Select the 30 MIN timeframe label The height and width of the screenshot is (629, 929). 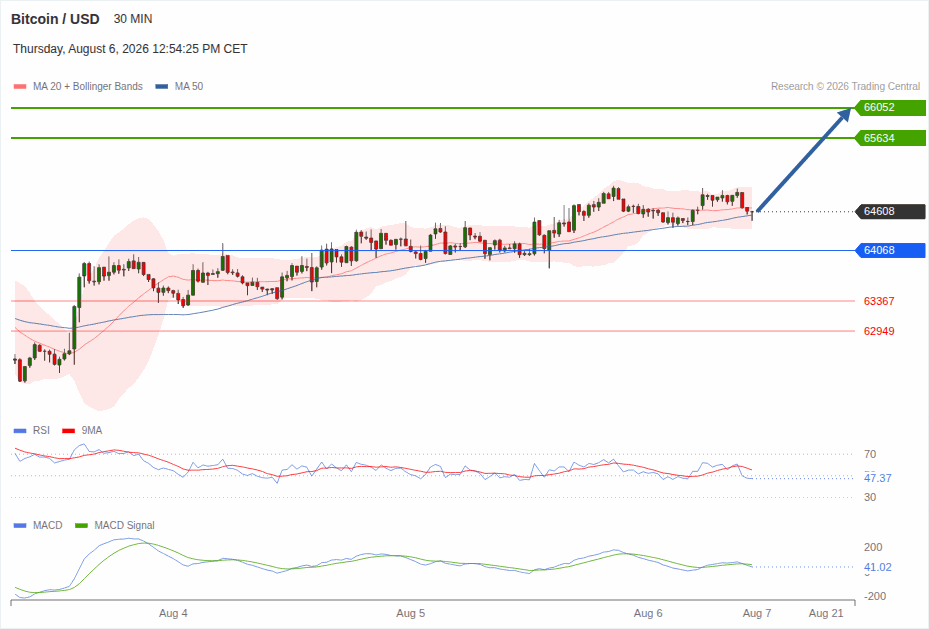pos(133,19)
